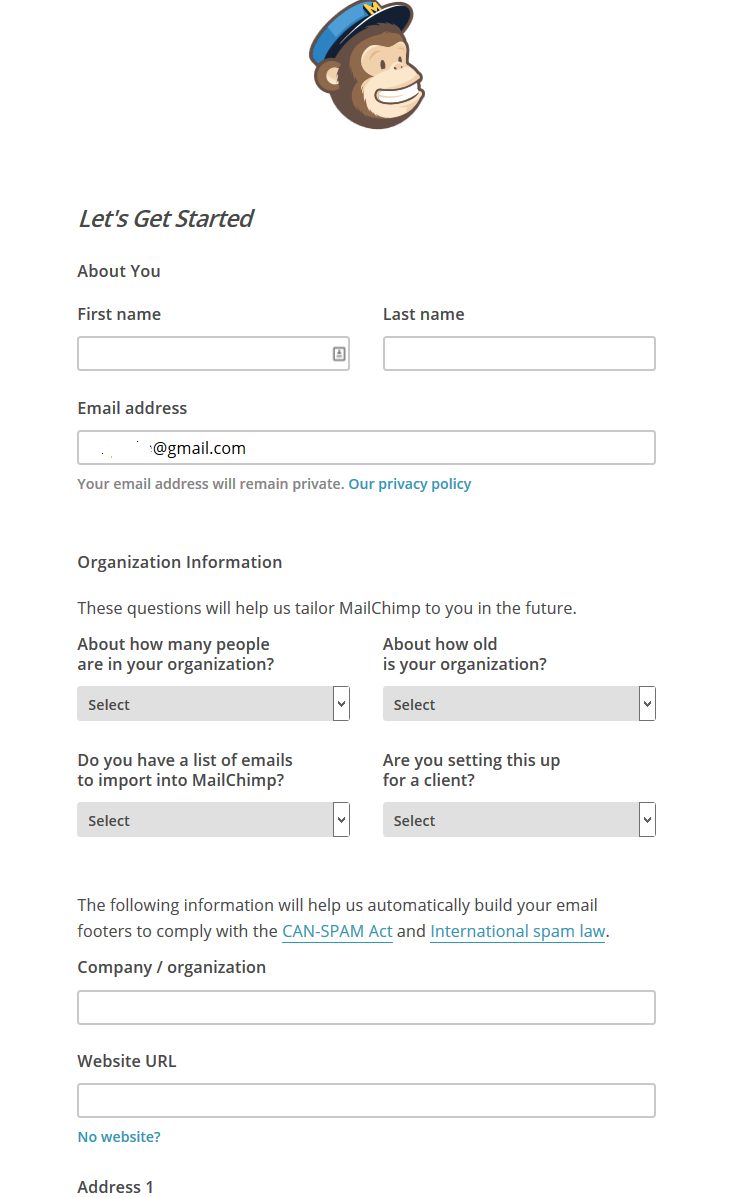This screenshot has height=1197, width=729.
Task: Open the Our privacy policy link
Action: click(410, 484)
